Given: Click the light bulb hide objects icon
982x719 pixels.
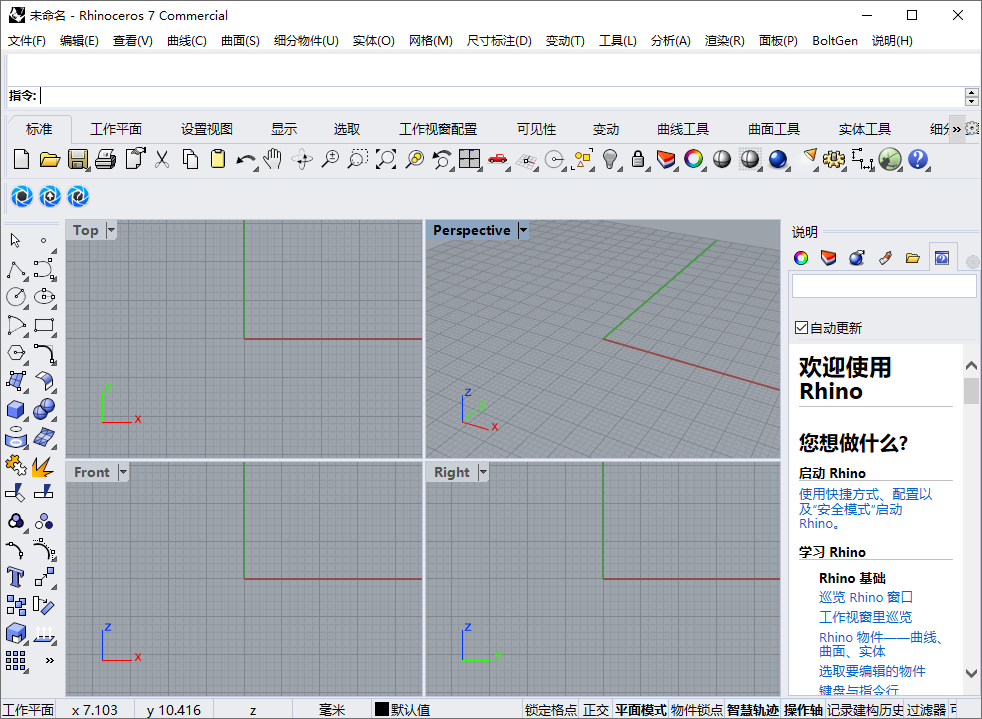Looking at the screenshot, I should (610, 159).
